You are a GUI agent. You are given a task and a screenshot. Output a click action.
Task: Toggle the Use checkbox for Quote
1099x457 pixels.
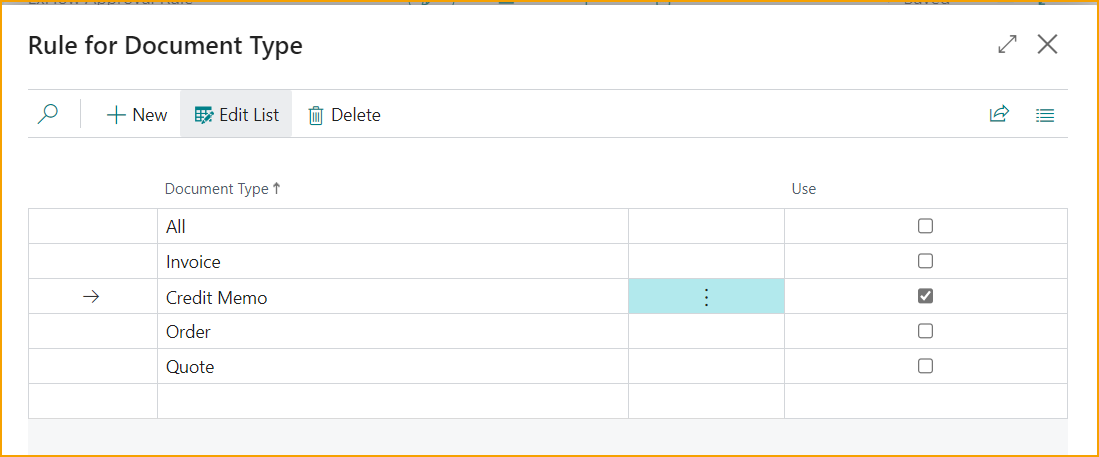(925, 366)
